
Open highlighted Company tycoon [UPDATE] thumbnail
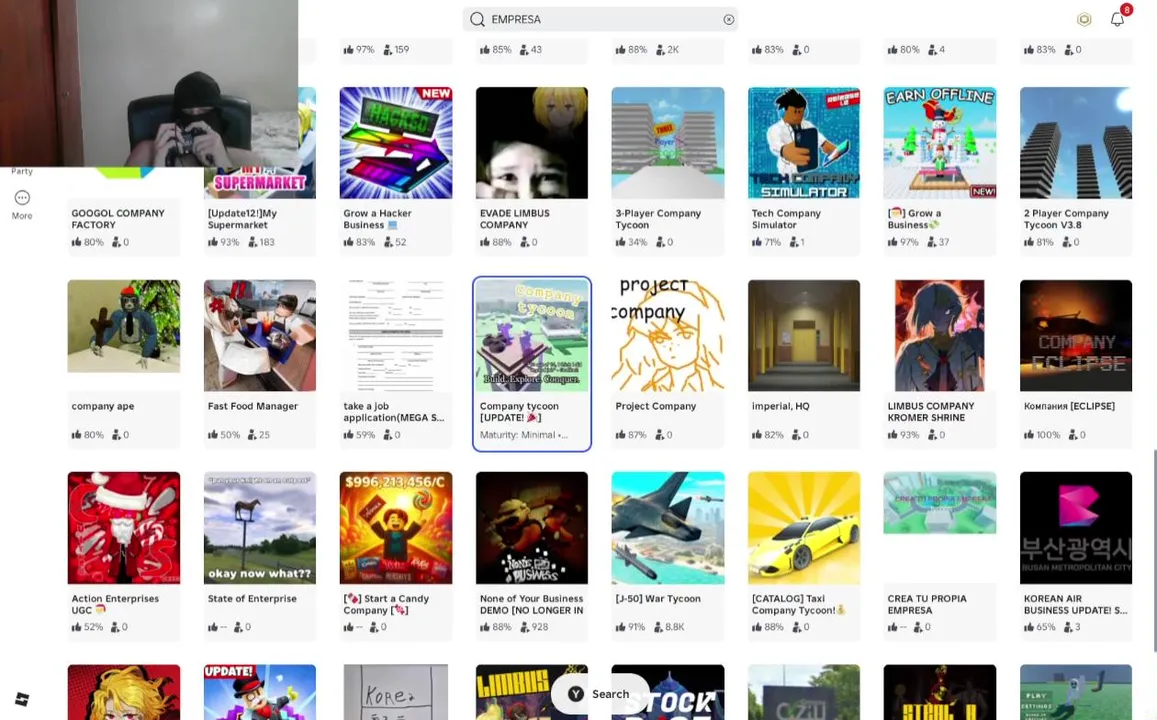532,336
